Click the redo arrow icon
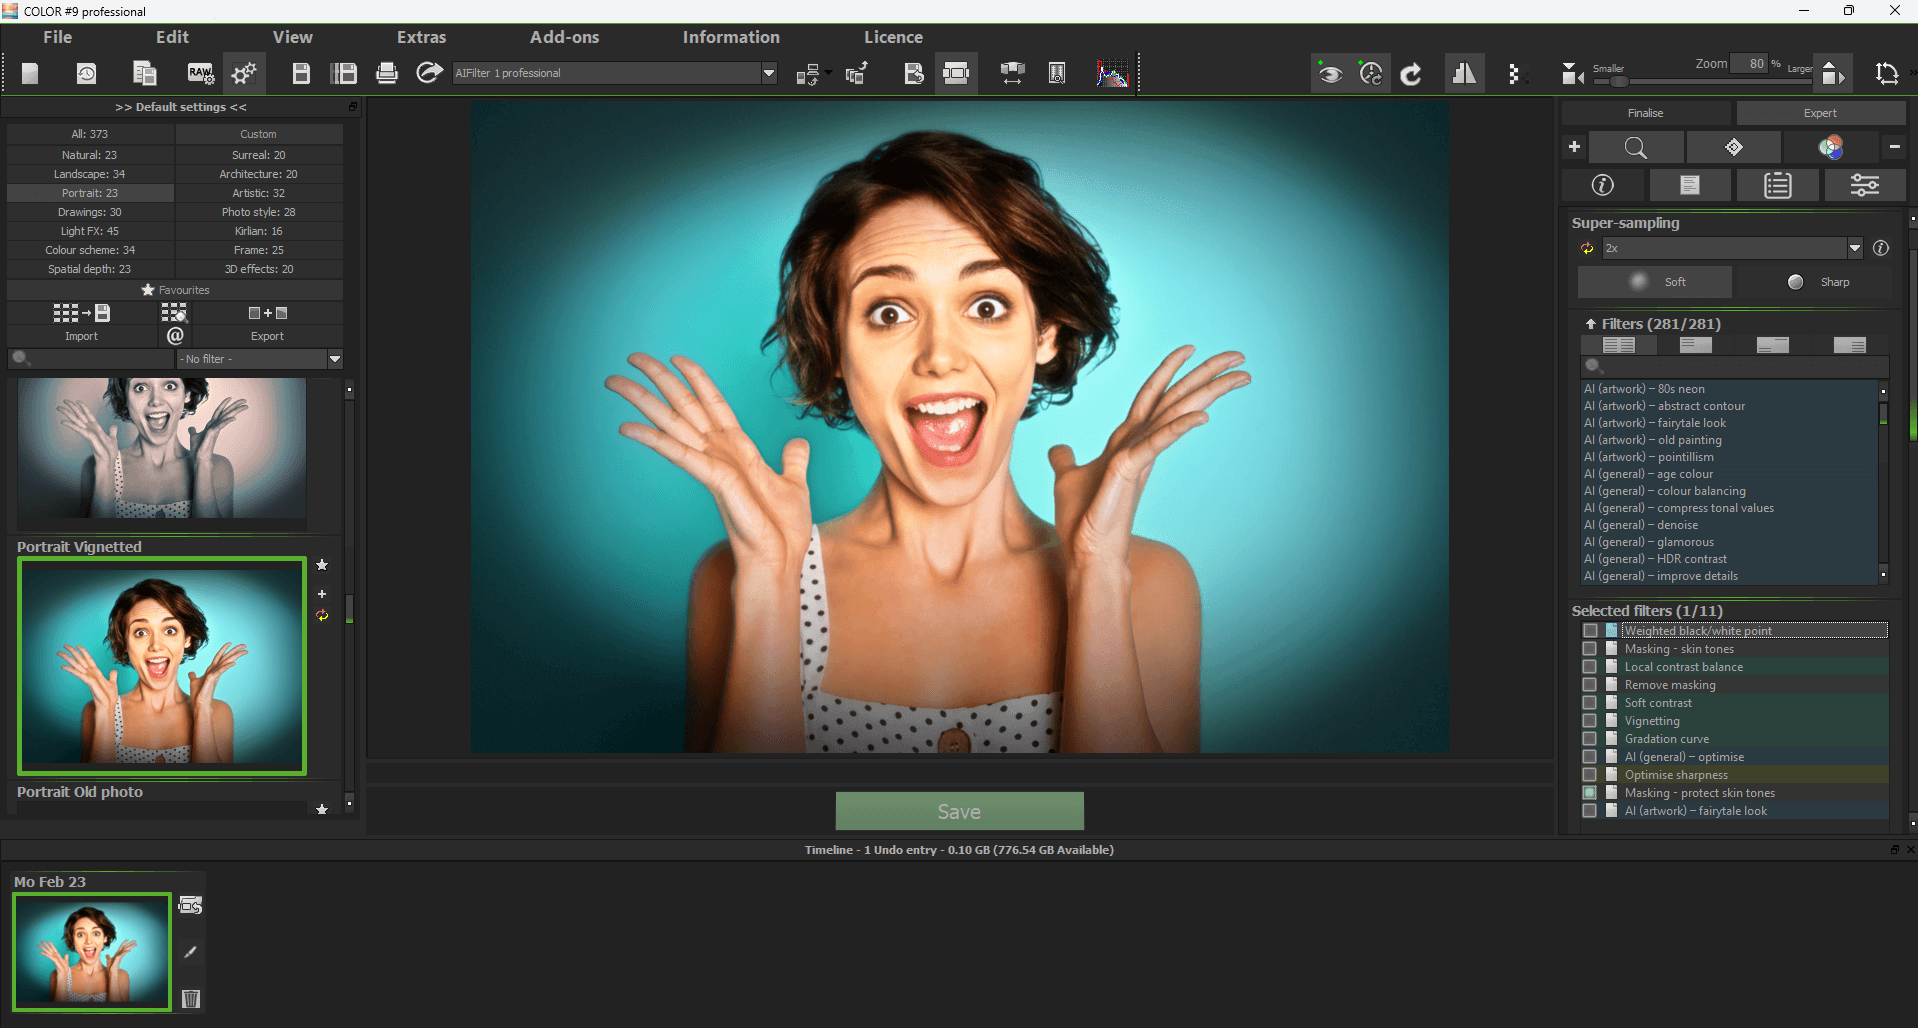 pos(1411,73)
